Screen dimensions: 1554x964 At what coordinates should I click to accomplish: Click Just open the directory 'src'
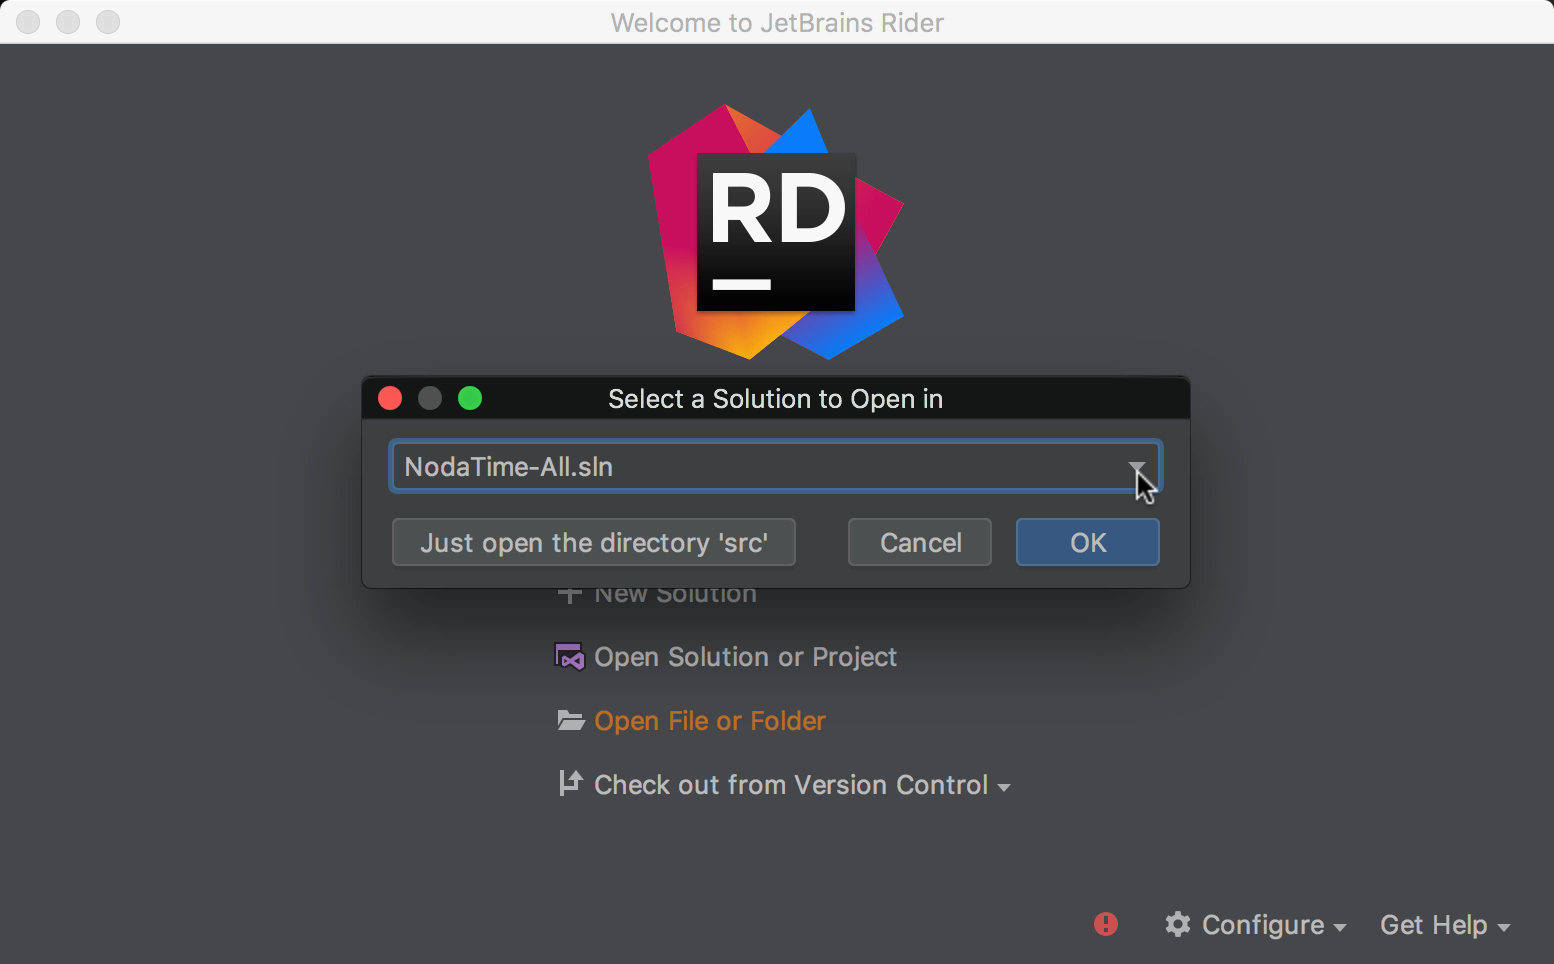click(594, 542)
